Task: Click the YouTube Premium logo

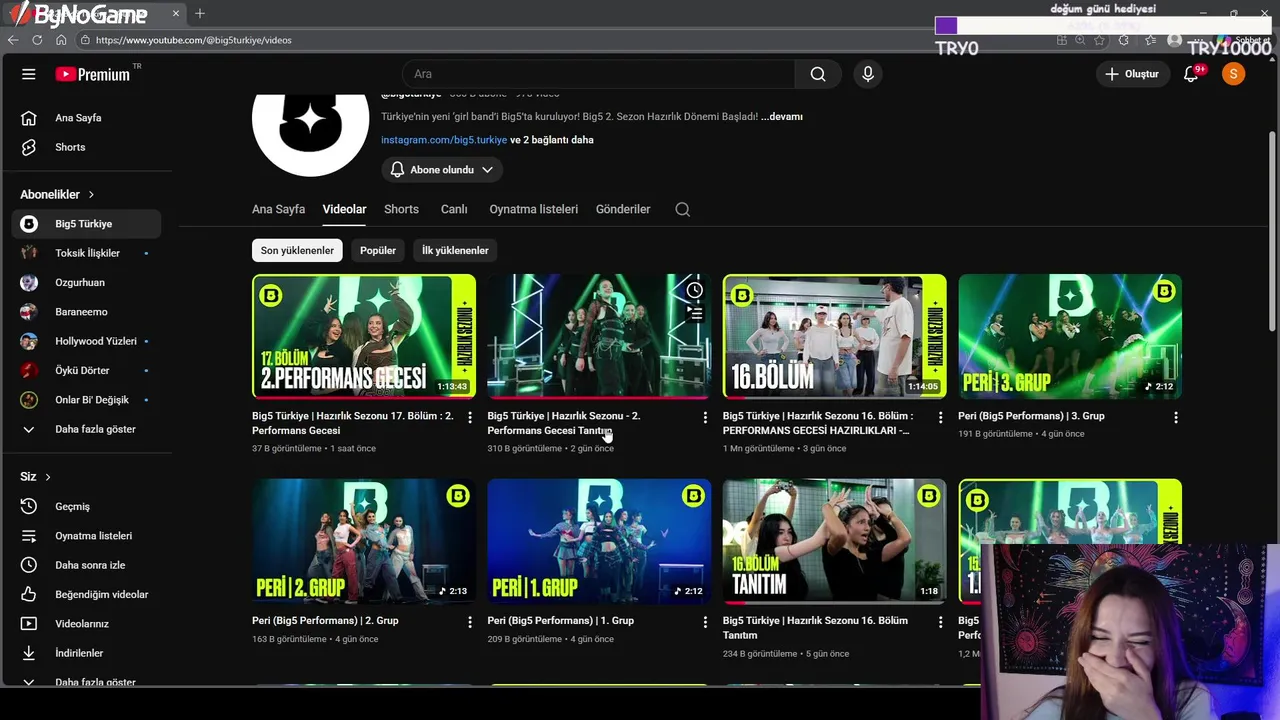Action: click(x=93, y=74)
